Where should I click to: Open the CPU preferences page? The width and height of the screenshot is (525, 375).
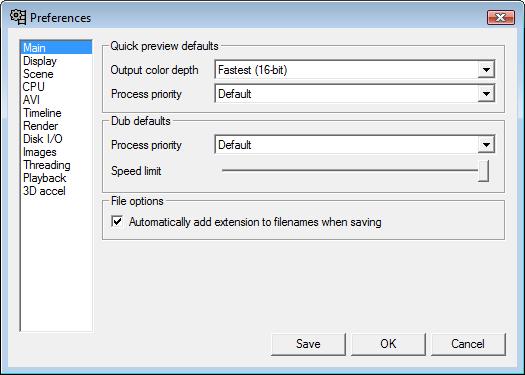click(33, 87)
